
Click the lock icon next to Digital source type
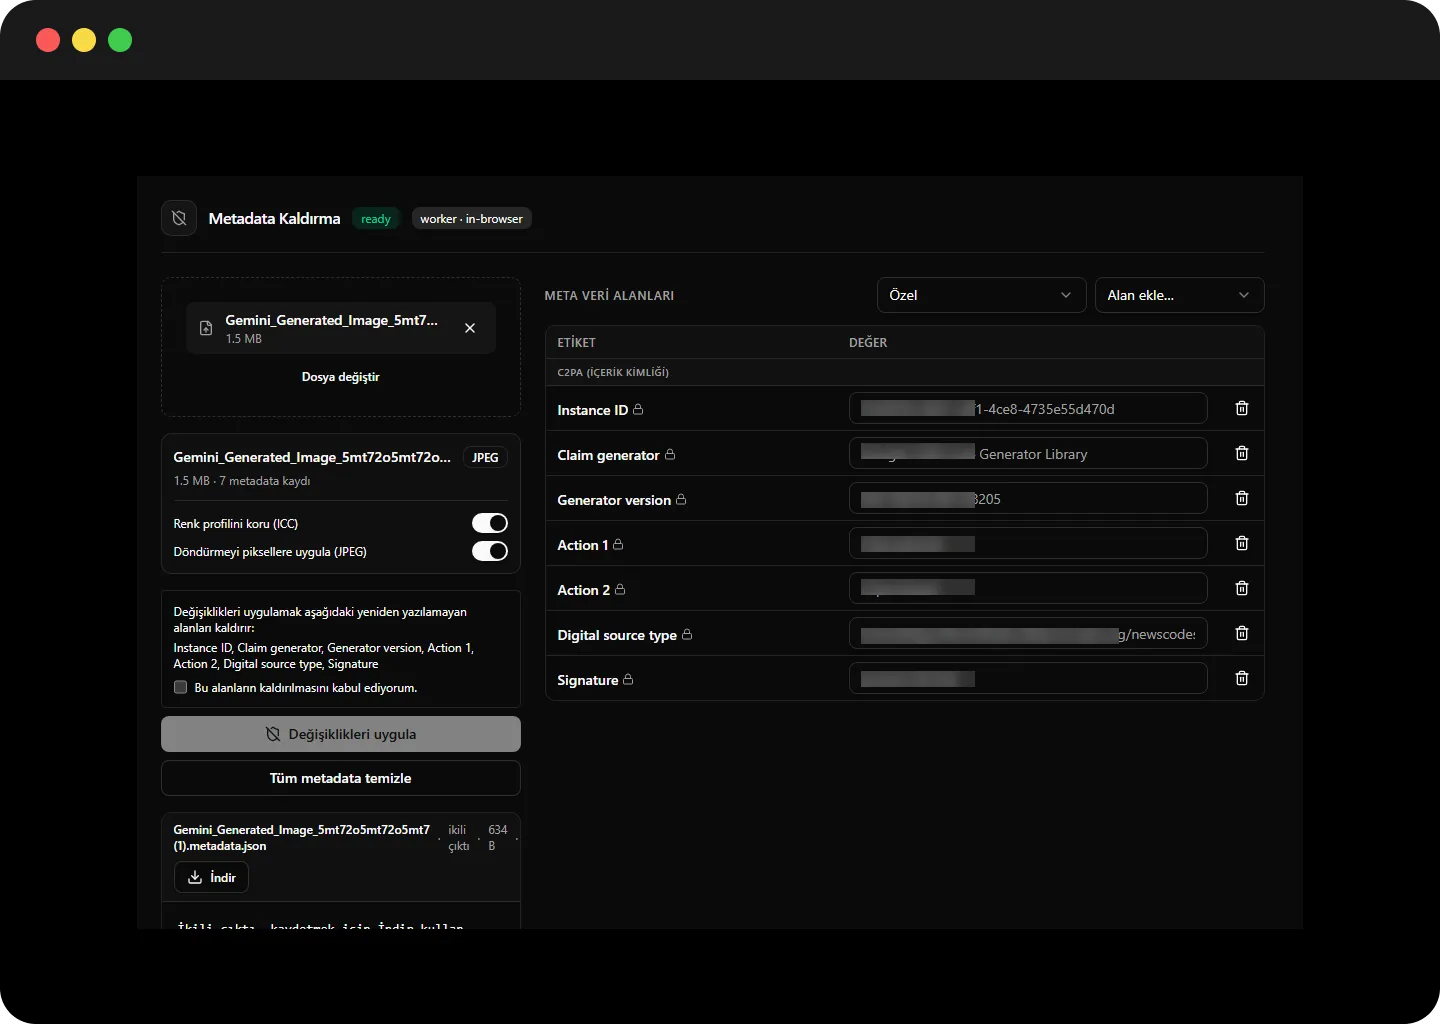click(687, 634)
